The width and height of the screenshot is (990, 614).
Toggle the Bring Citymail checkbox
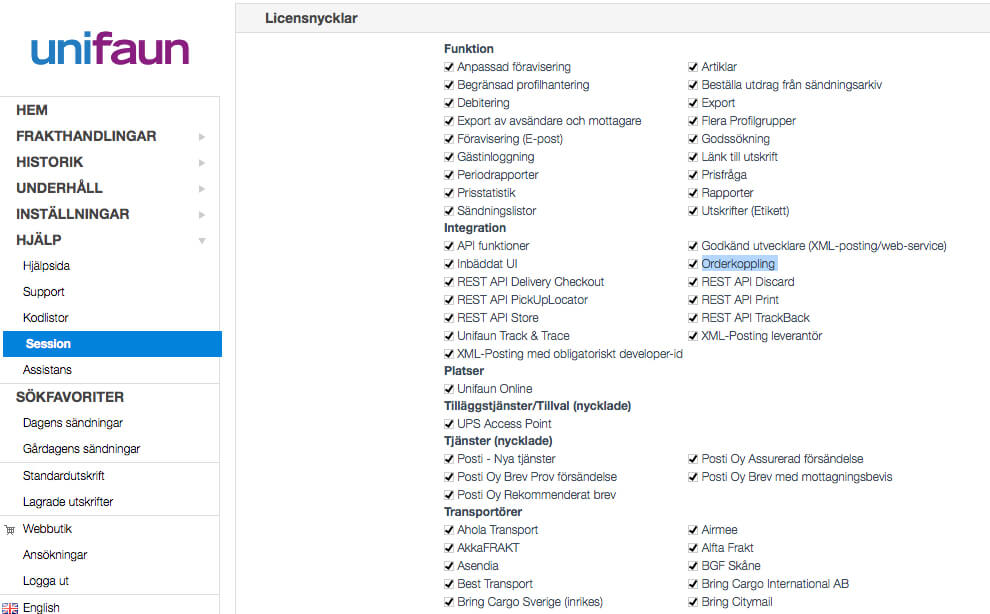click(693, 602)
